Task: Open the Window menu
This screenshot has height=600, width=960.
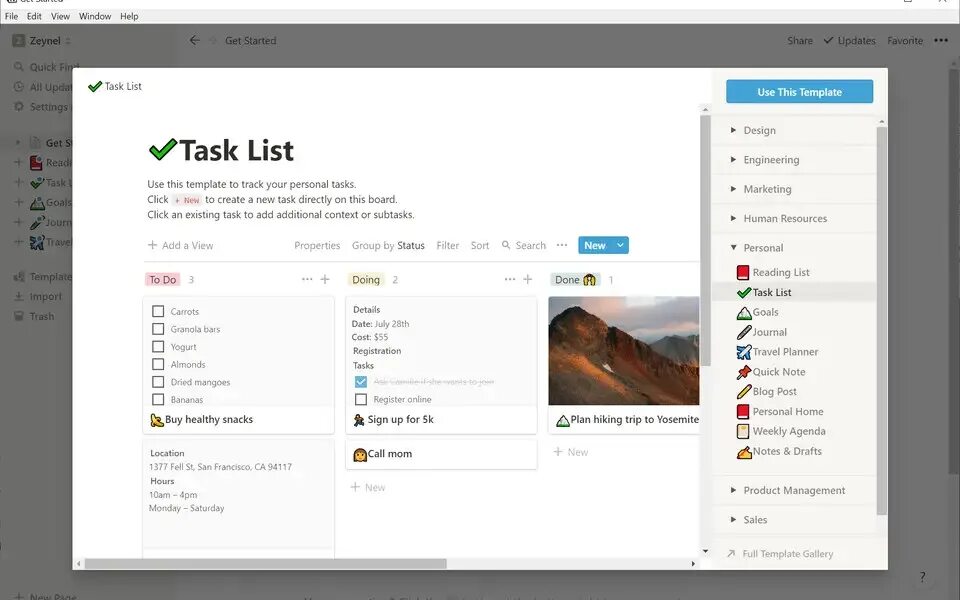Action: click(95, 16)
